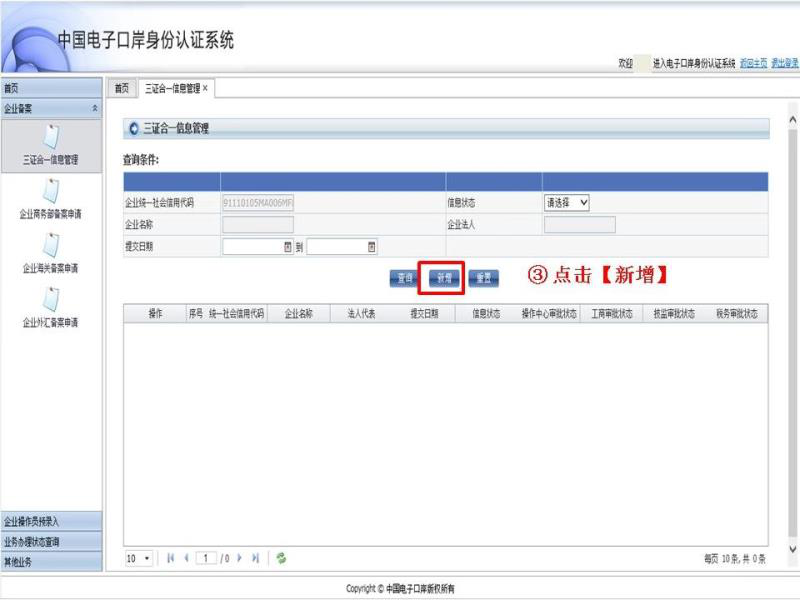Open 企业海关备案申请 sidebar icon
The height and width of the screenshot is (600, 800).
50,245
